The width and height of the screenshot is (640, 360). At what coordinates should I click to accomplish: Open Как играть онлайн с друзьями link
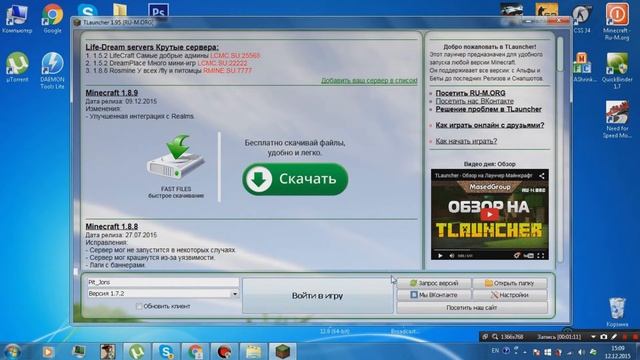[x=489, y=125]
